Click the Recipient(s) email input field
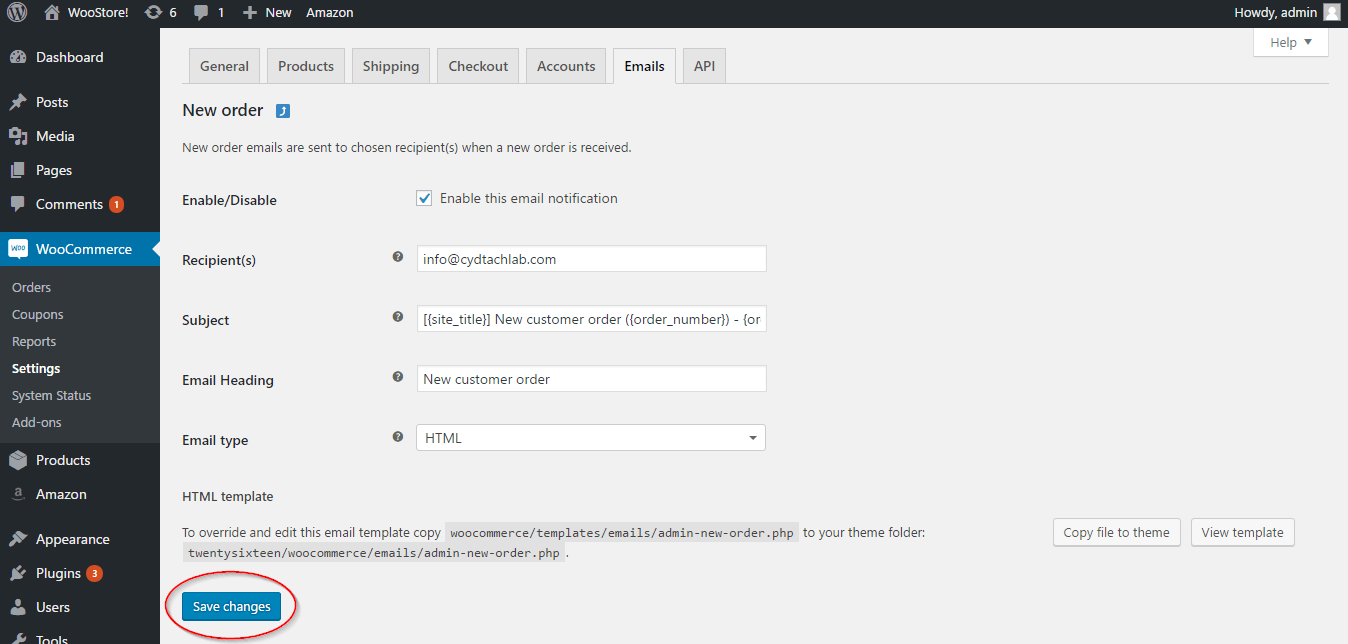Screen dimensions: 1348x644 (591, 259)
